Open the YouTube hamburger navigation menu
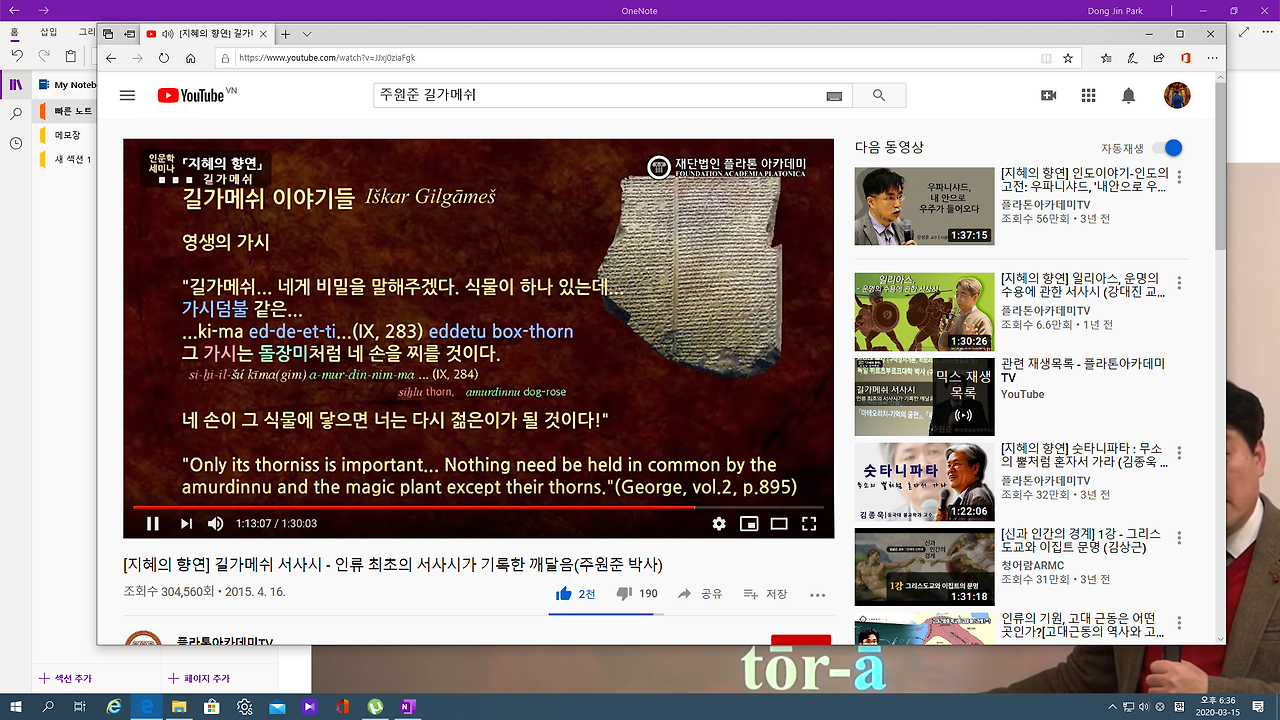Viewport: 1280px width, 720px height. coord(127,95)
